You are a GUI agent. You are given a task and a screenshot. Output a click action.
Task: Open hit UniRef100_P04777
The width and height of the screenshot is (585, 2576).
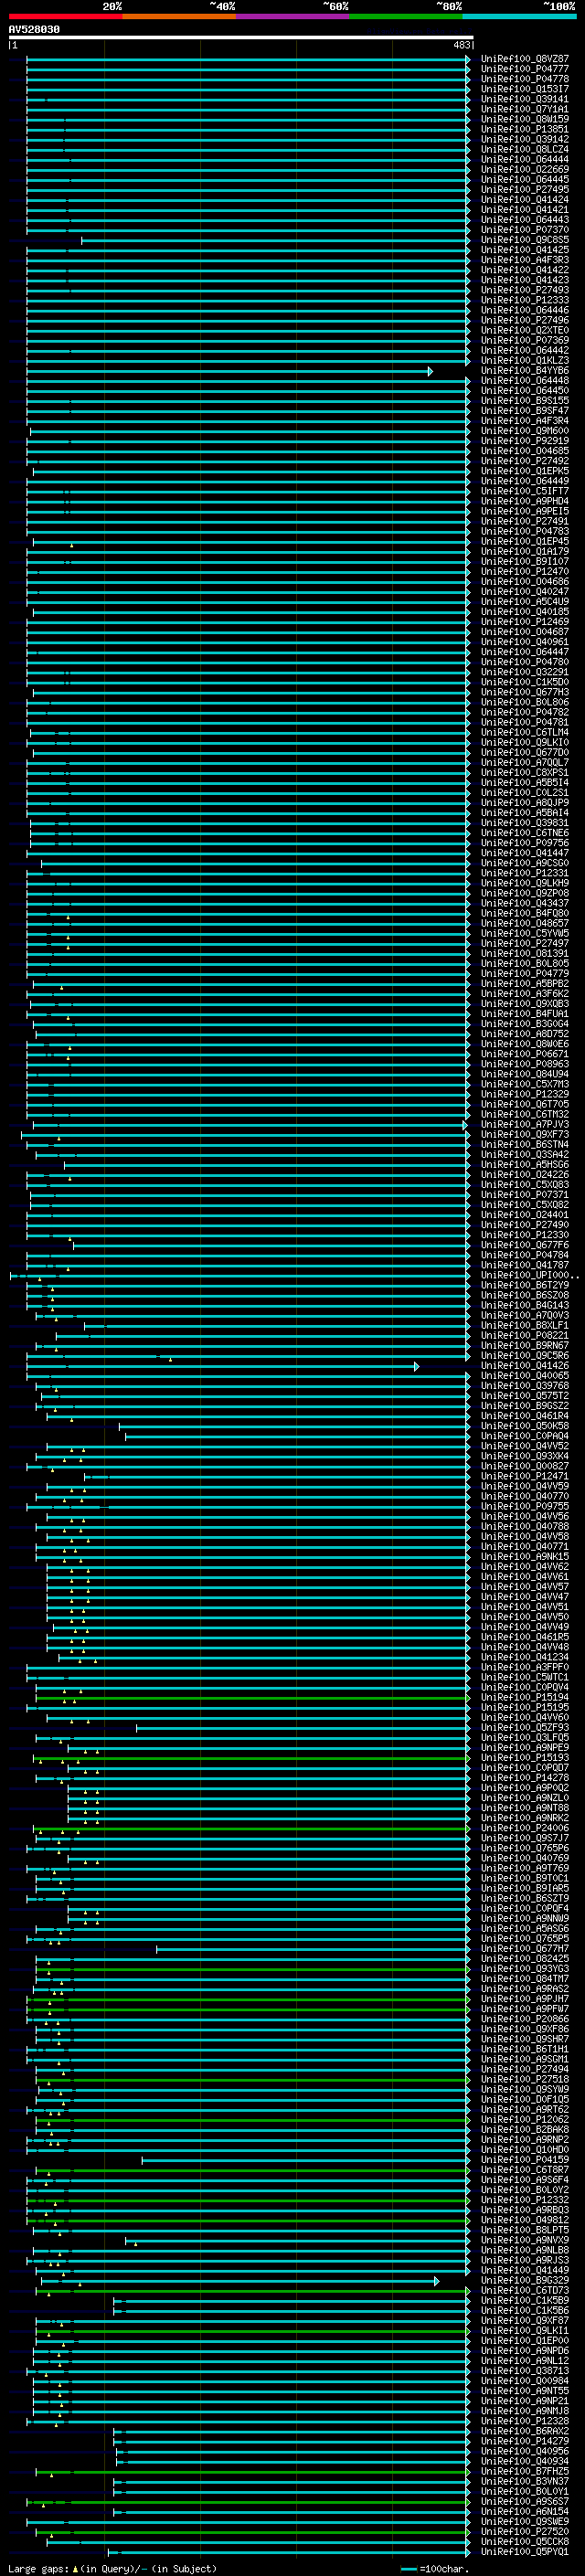(524, 69)
